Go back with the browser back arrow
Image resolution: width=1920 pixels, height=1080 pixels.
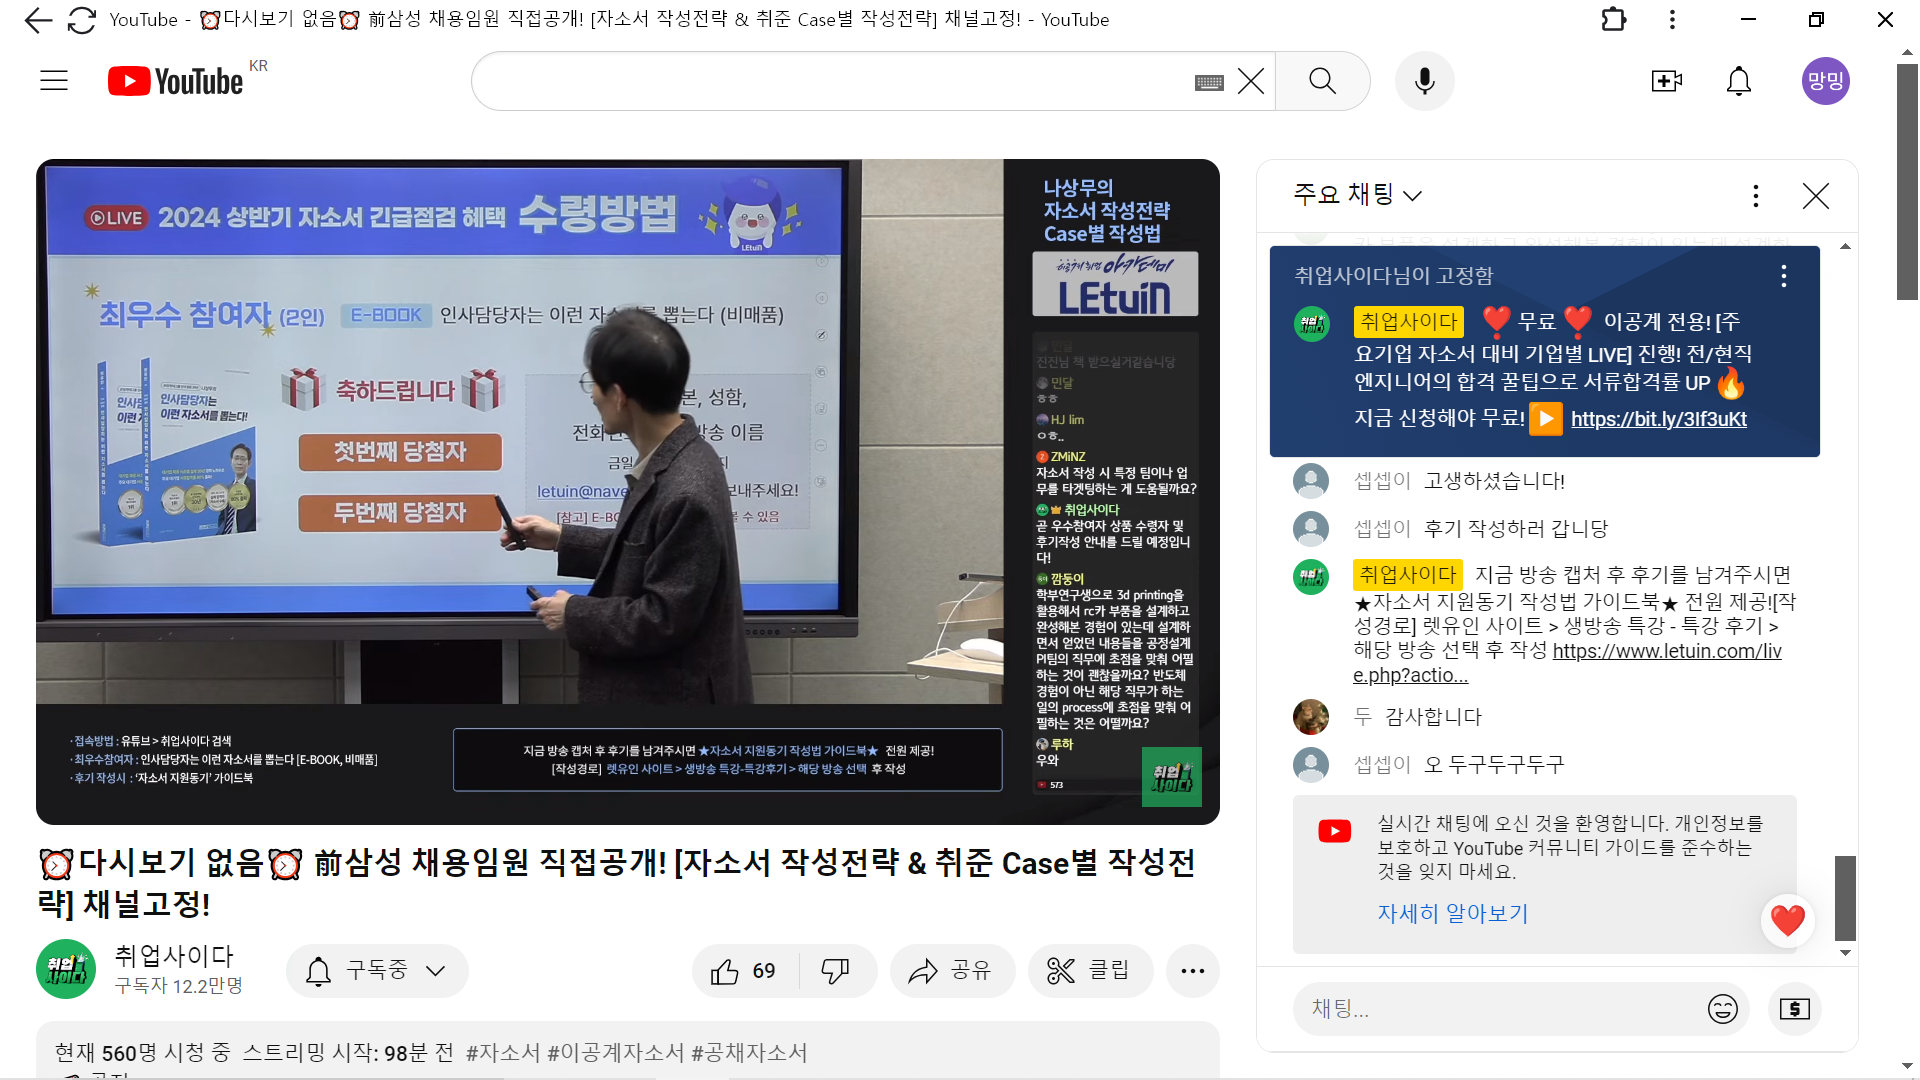coord(38,20)
